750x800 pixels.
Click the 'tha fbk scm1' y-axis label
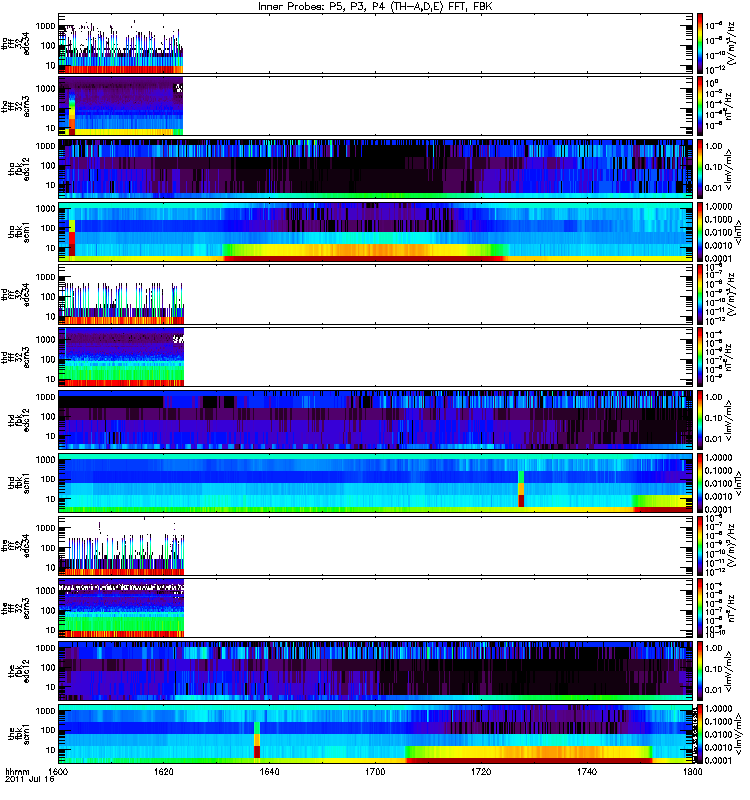19,232
